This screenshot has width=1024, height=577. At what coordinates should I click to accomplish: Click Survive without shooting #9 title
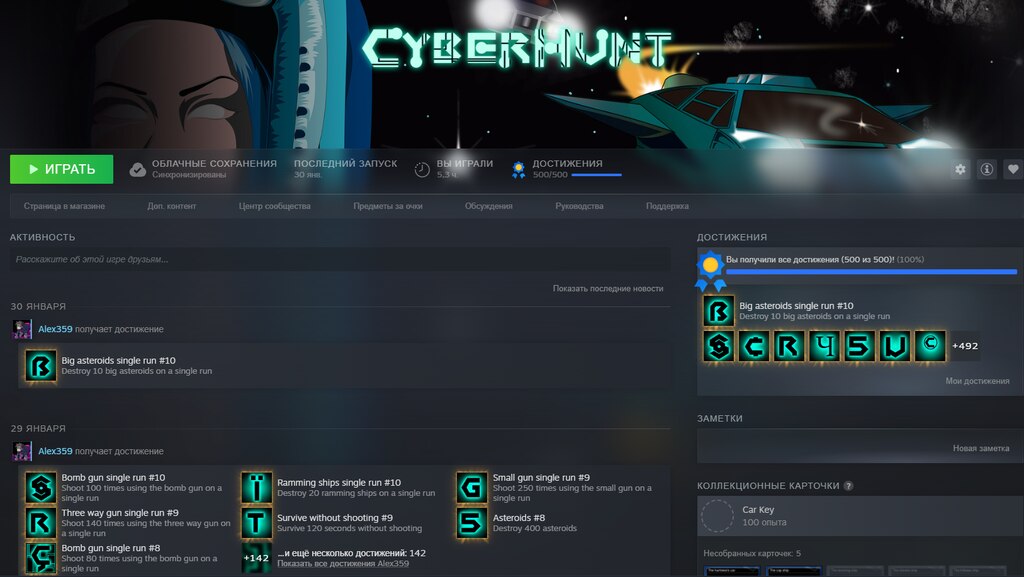point(335,518)
